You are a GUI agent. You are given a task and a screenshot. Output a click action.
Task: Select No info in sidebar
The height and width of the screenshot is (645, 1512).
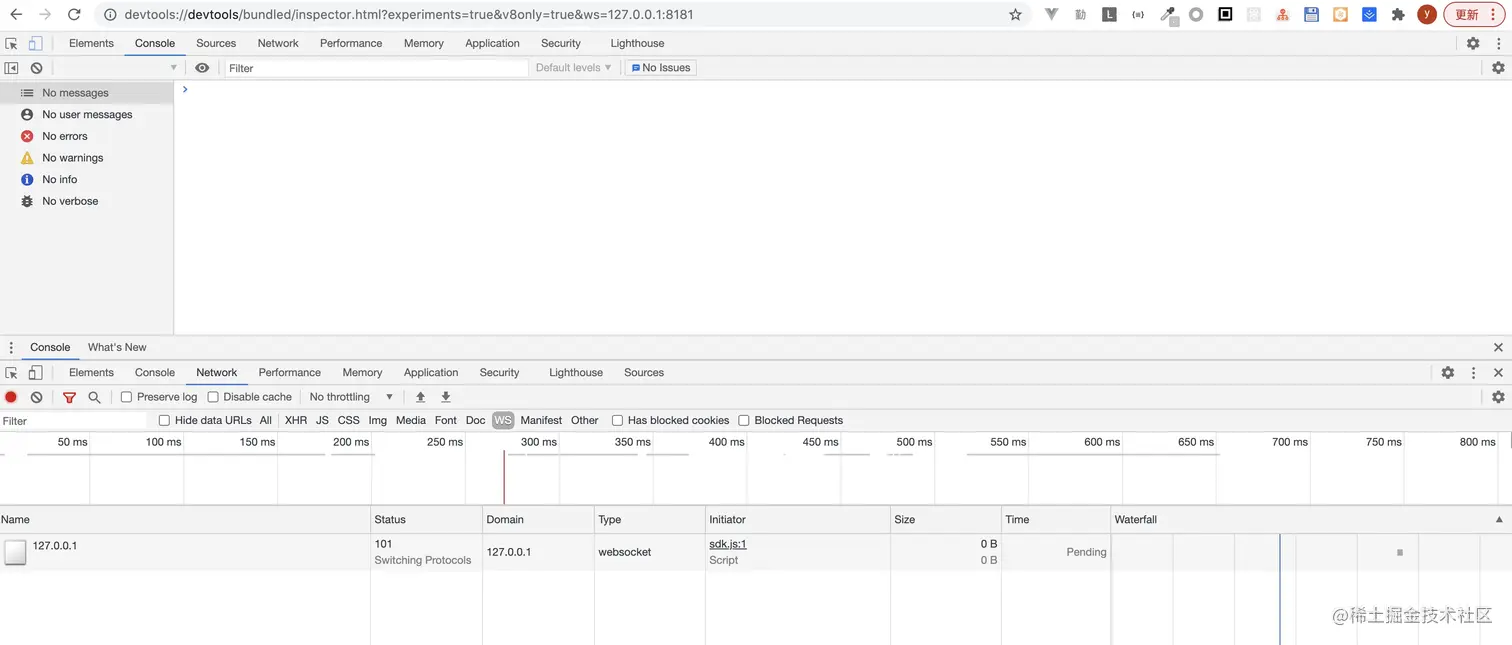[87, 180]
